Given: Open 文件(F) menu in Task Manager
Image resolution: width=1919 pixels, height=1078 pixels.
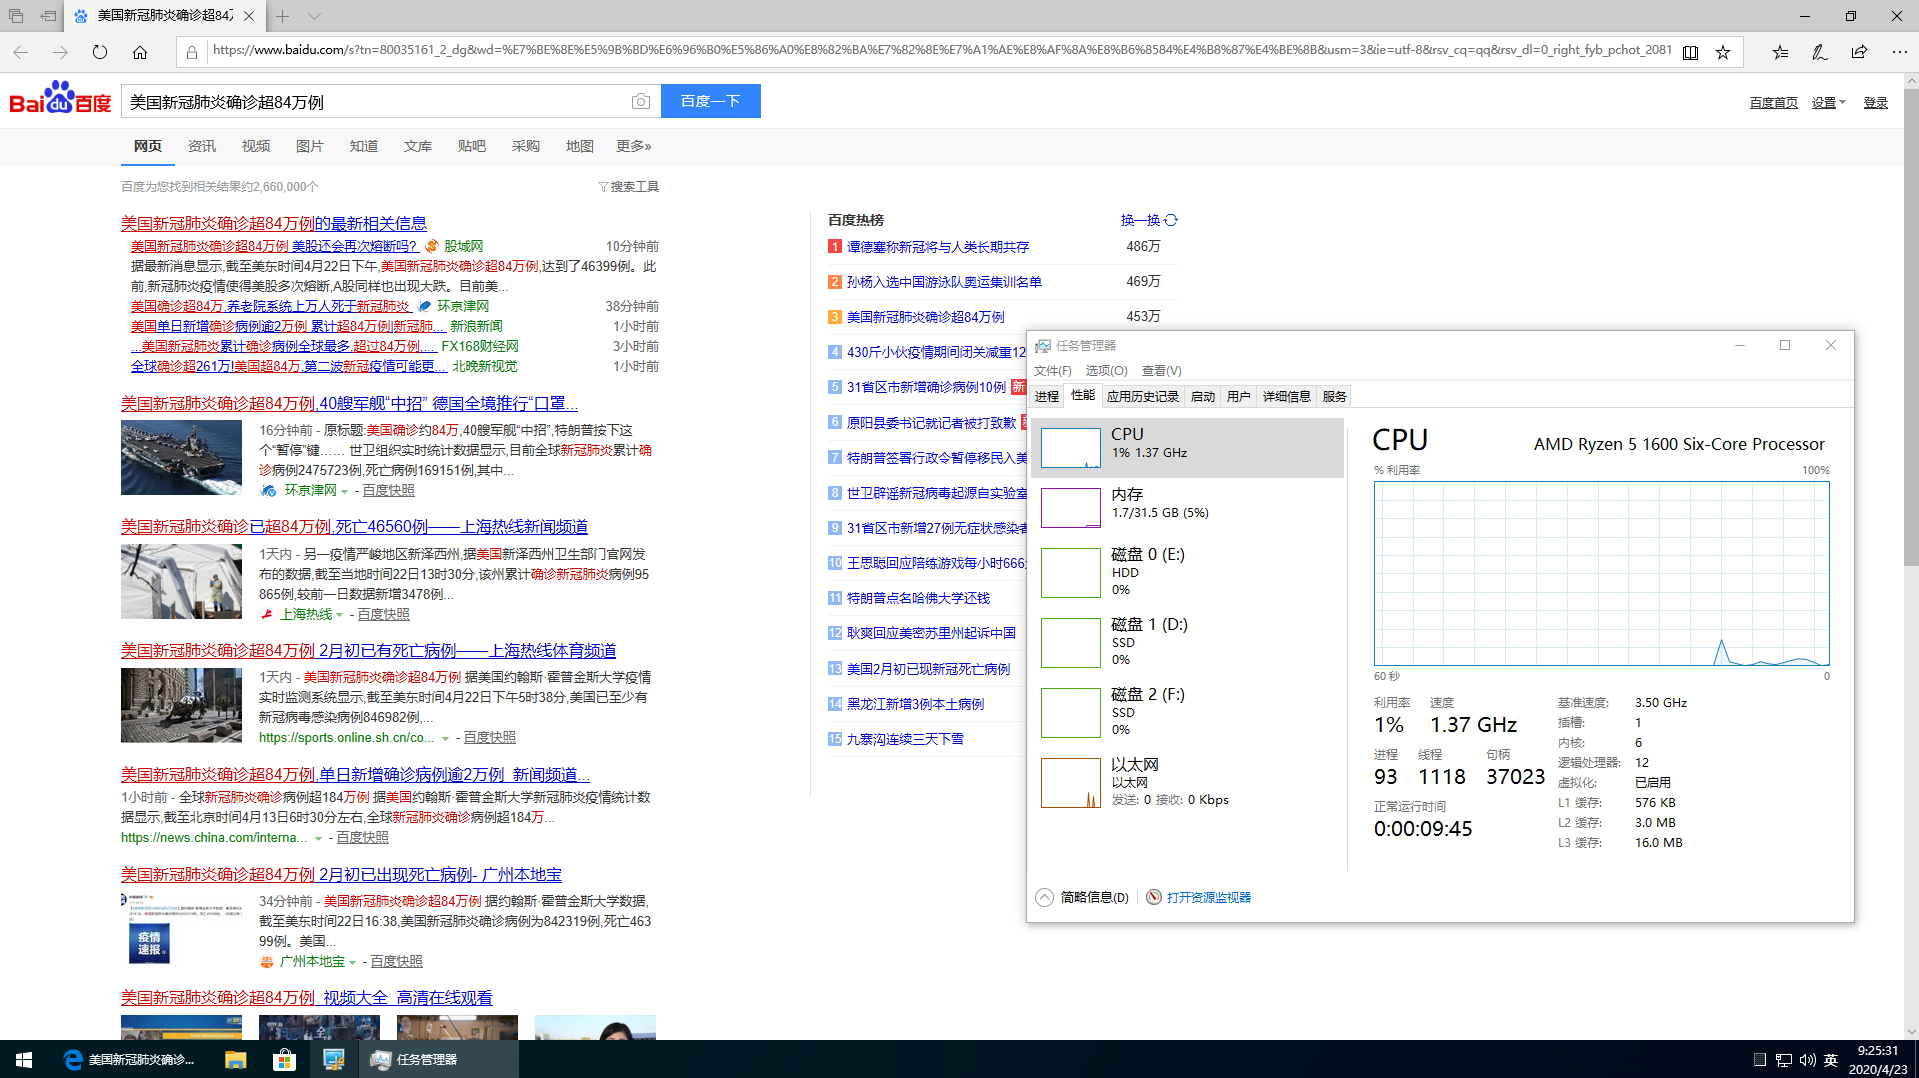Looking at the screenshot, I should tap(1052, 371).
